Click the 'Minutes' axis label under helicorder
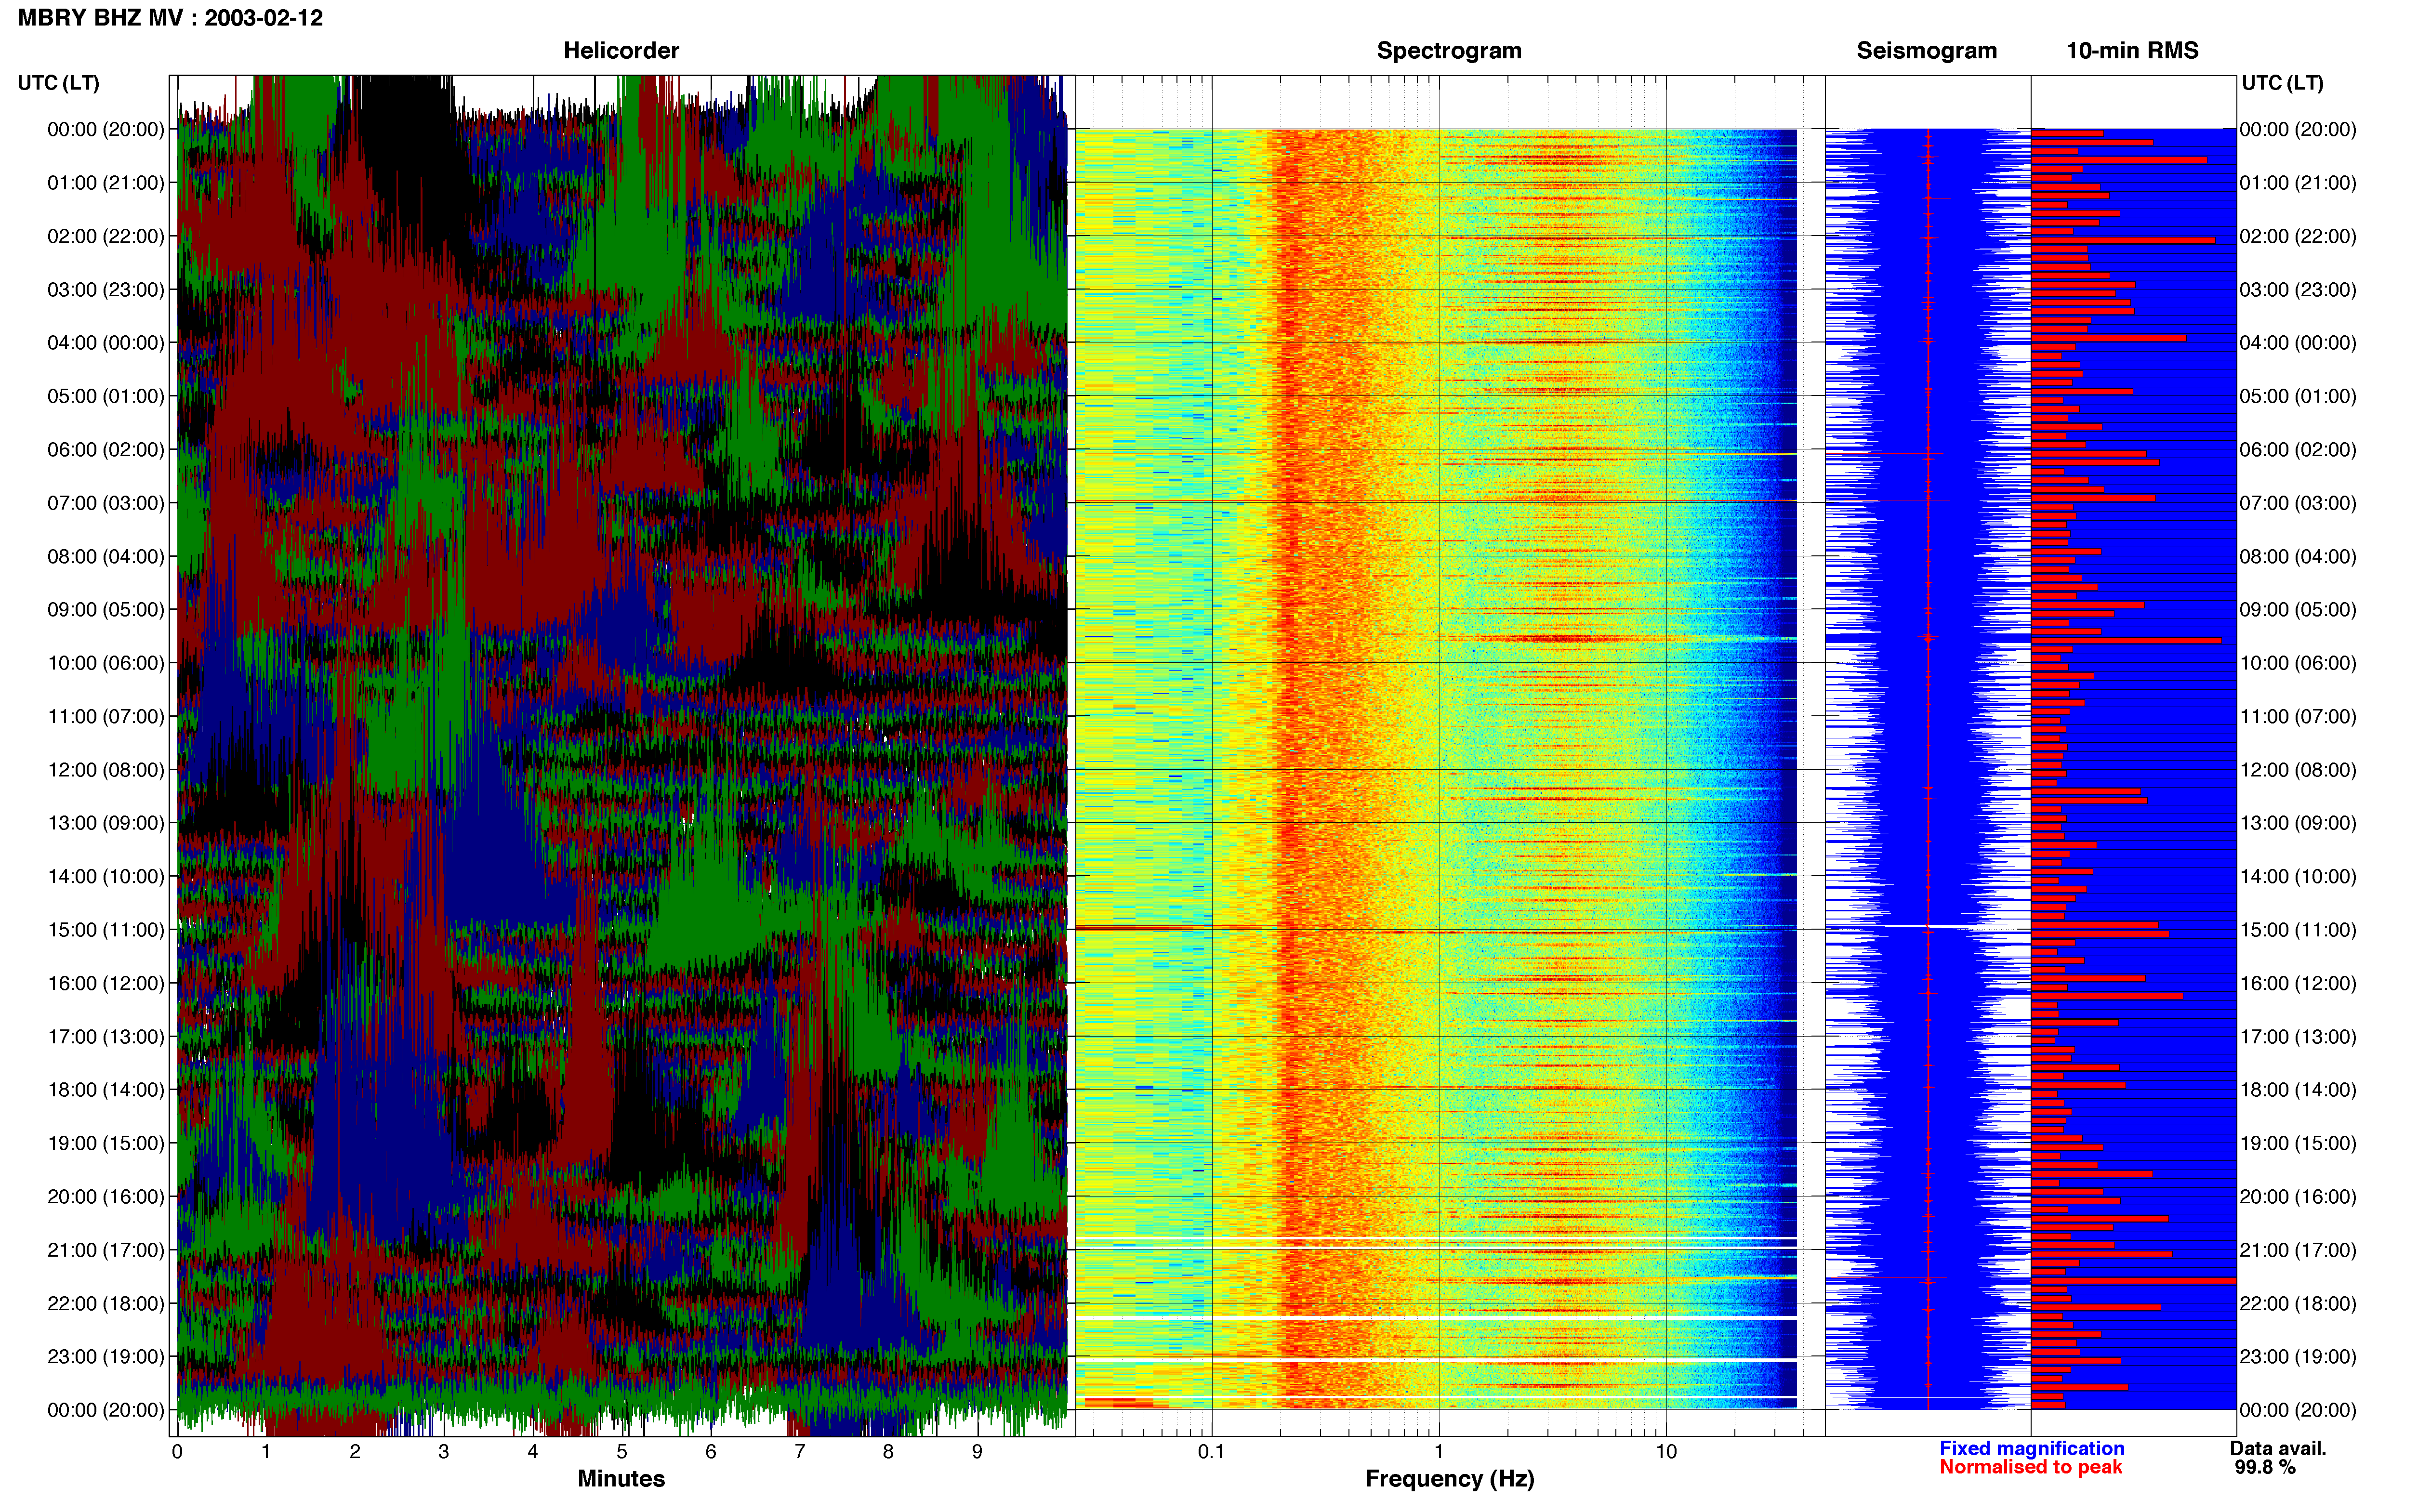Viewport: 2418px width, 1512px height. point(621,1479)
